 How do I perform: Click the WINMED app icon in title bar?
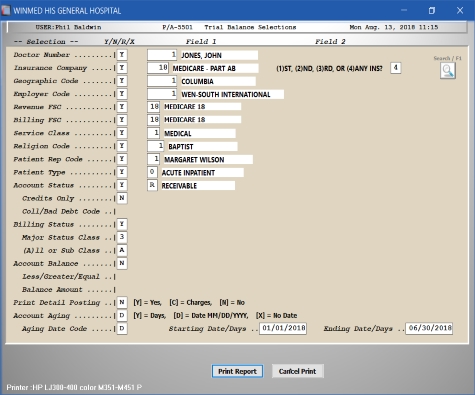(6, 11)
